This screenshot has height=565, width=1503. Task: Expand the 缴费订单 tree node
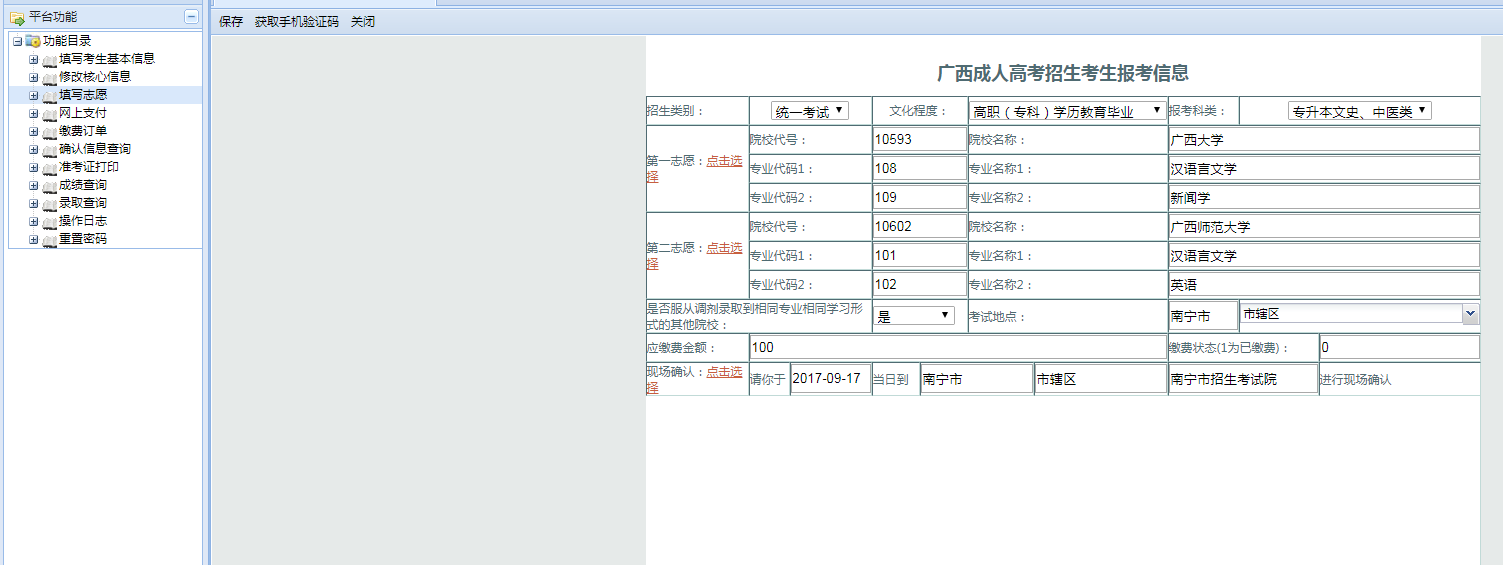[33, 131]
